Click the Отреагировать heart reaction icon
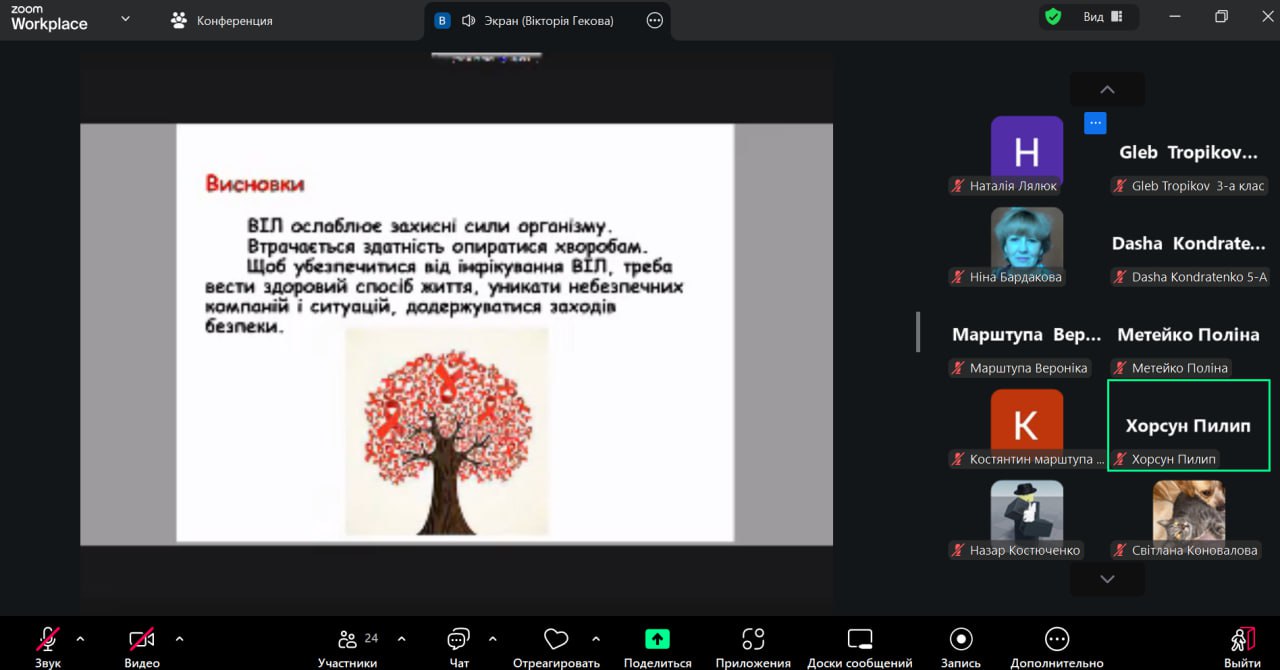Viewport: 1280px width, 670px height. (x=556, y=640)
